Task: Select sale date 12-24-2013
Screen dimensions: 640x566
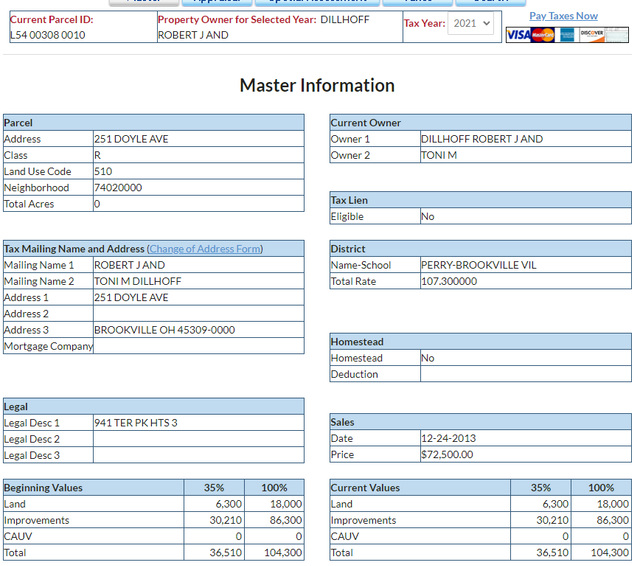Action: click(448, 438)
